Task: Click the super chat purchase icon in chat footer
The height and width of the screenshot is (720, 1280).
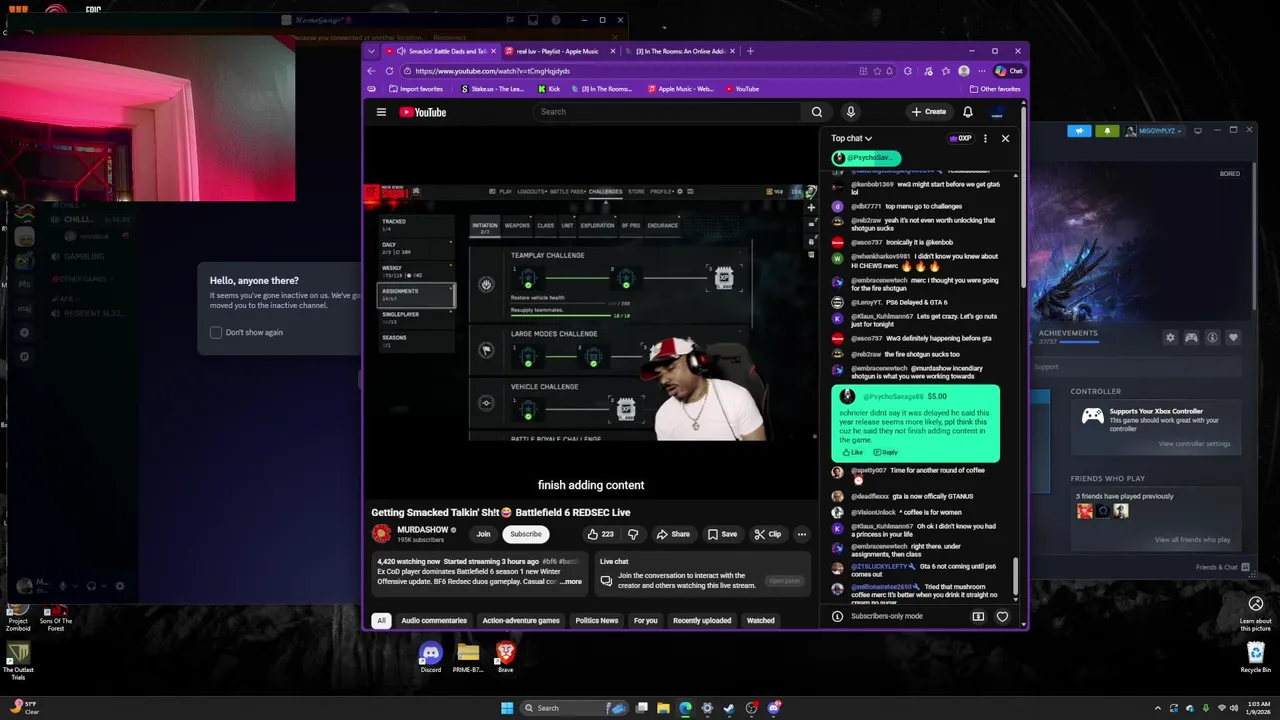Action: click(978, 617)
